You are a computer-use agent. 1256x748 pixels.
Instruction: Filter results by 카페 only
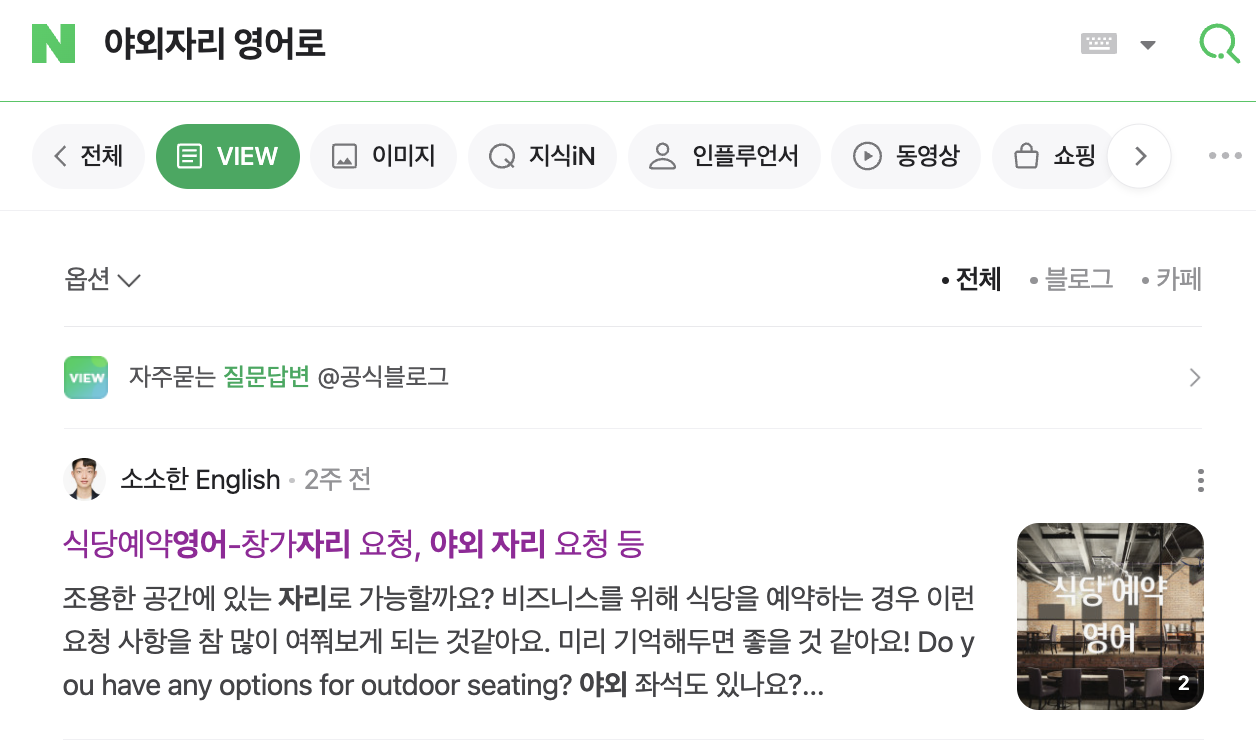(1177, 279)
